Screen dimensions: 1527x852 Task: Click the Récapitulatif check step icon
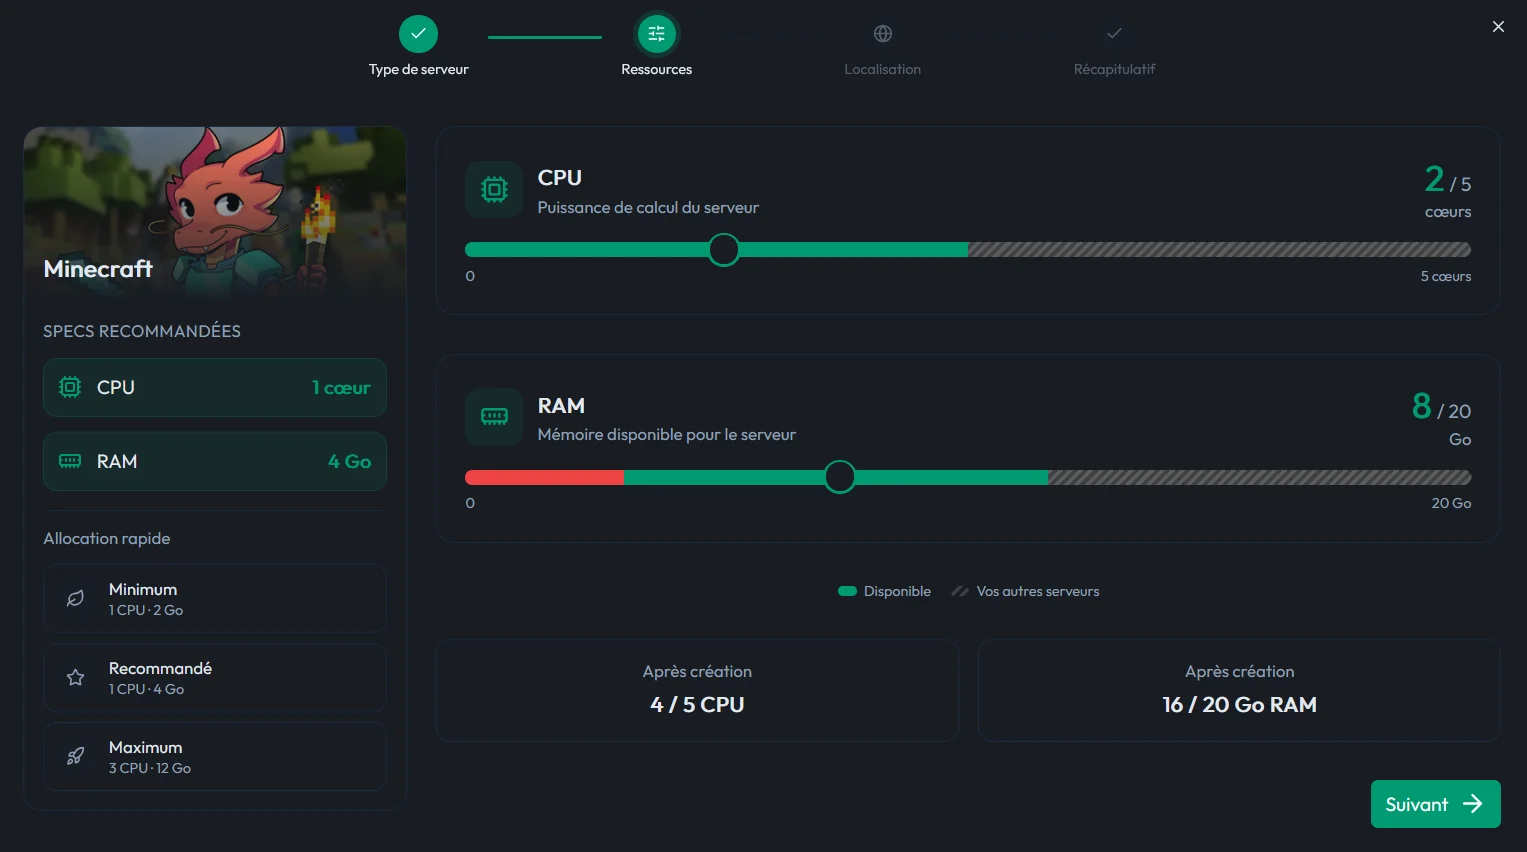click(1114, 34)
